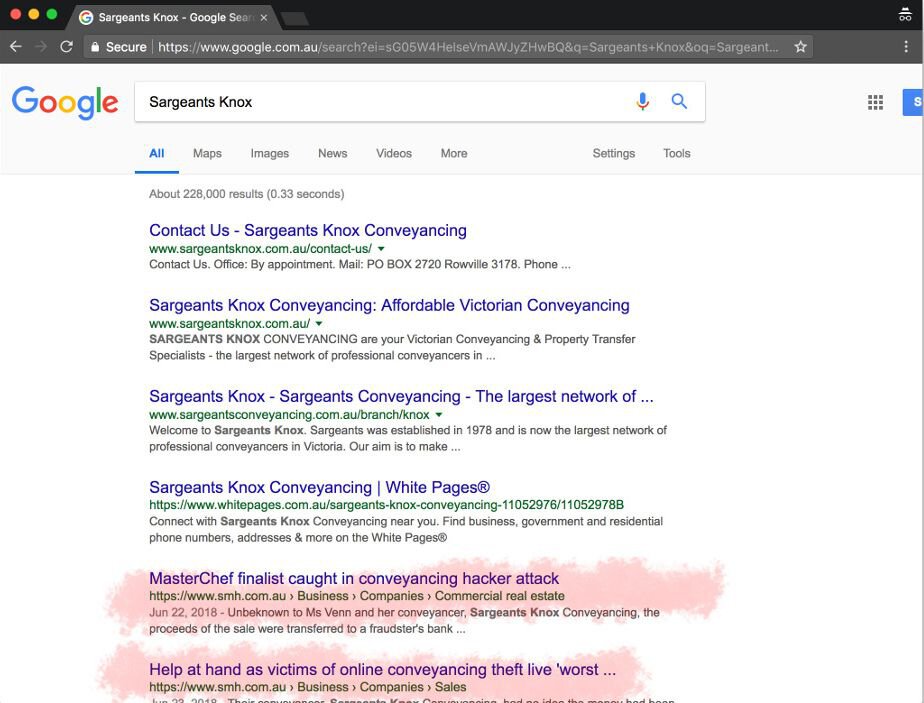Screen dimensions: 924x703
Task: Open MasterChef finalist caught in conveyancing hacker attack
Action: tap(354, 579)
